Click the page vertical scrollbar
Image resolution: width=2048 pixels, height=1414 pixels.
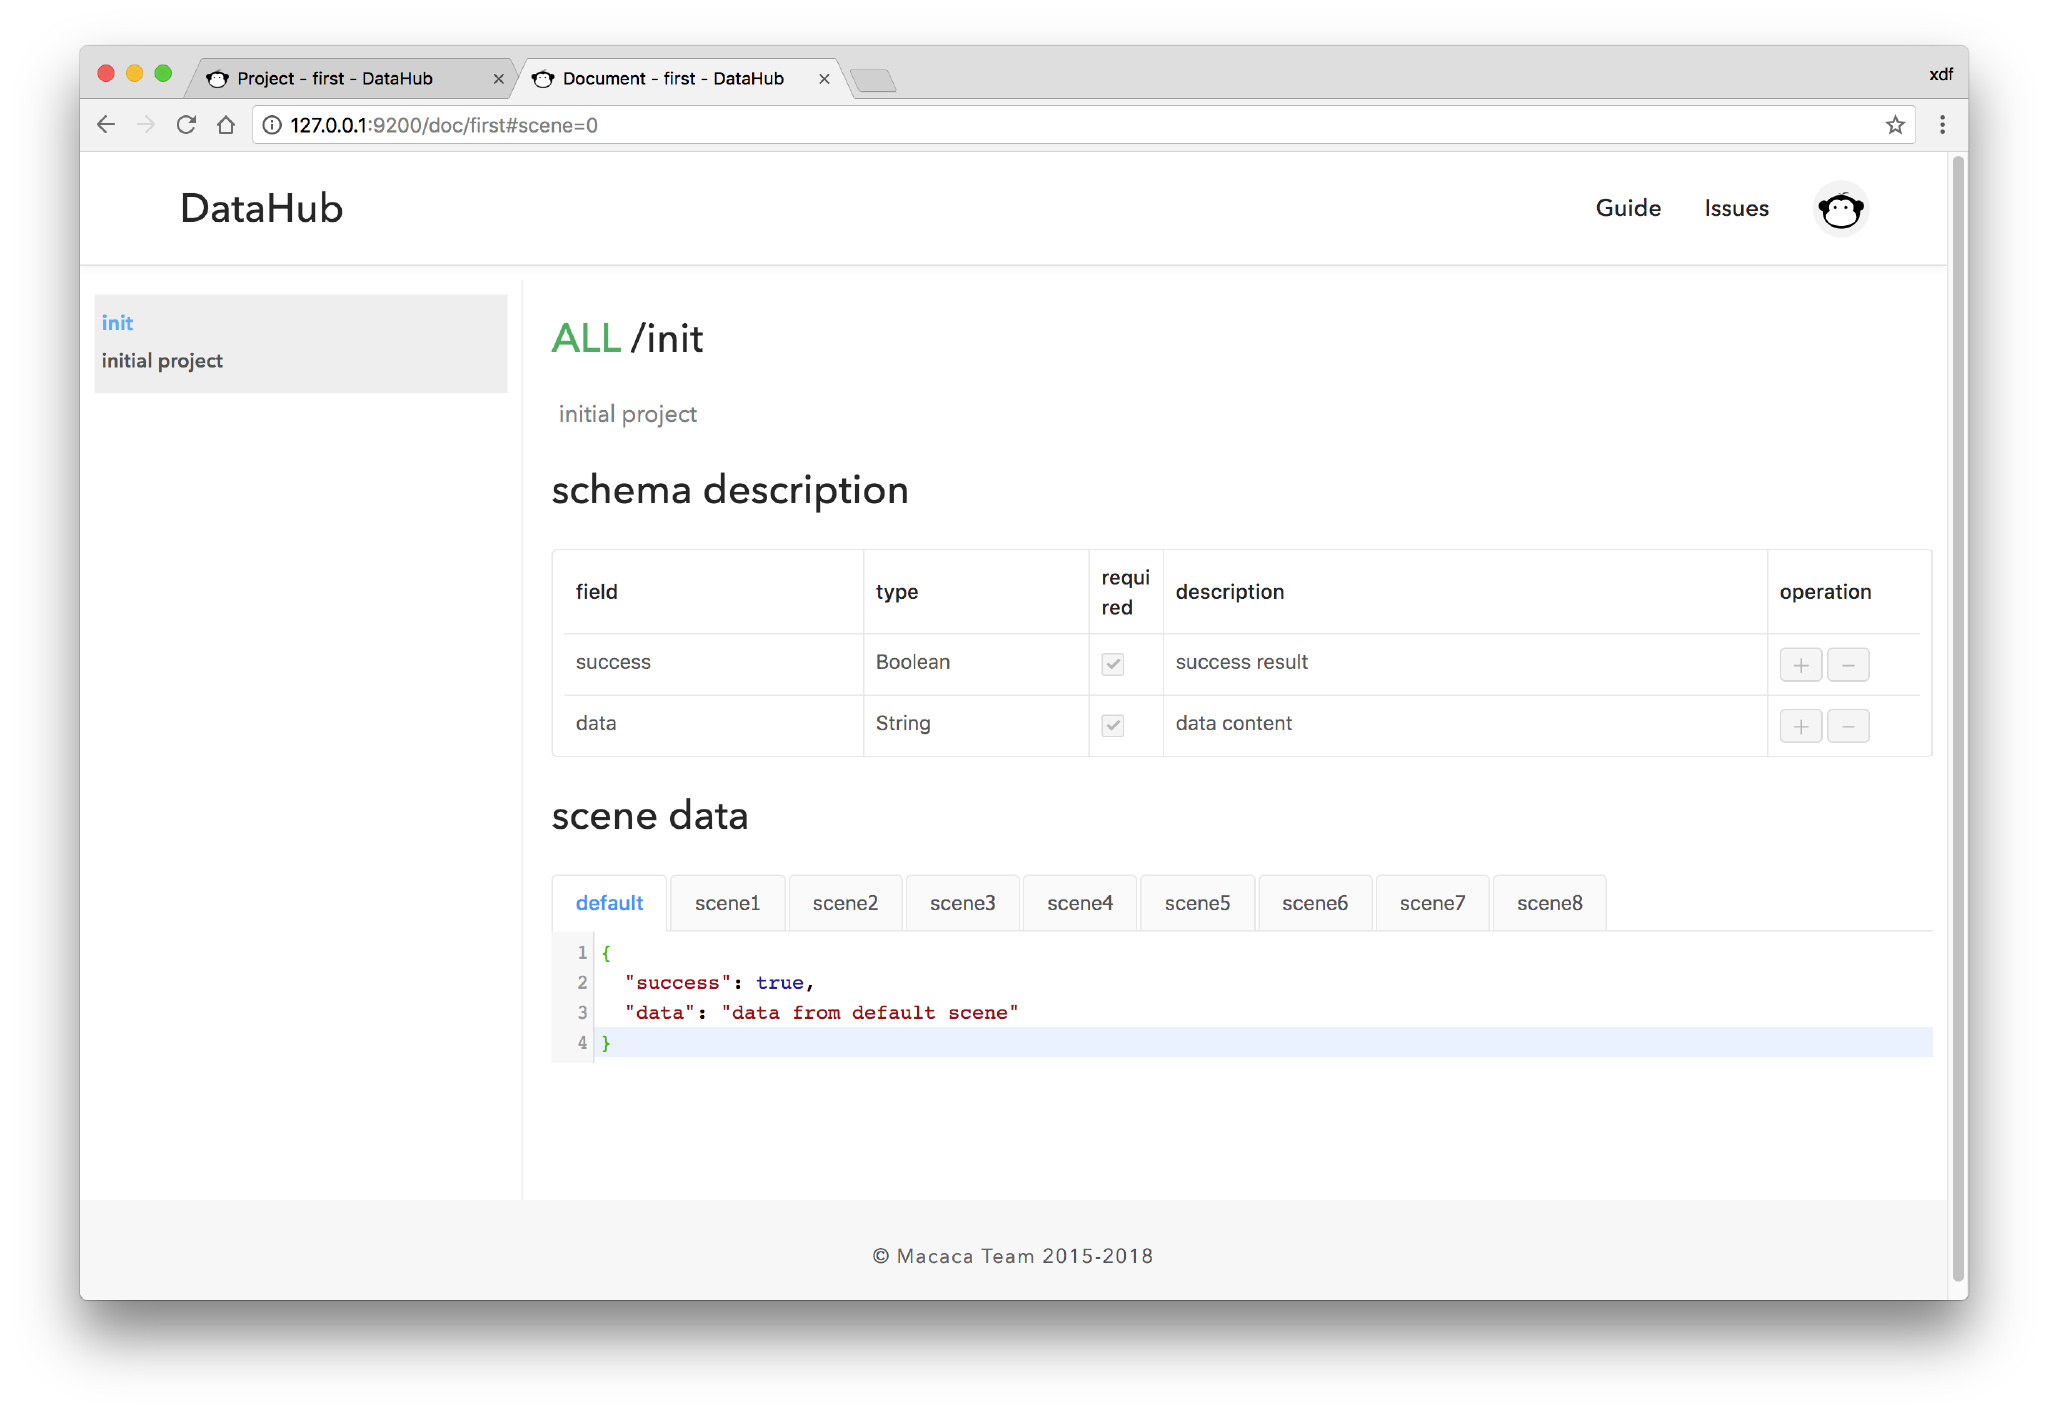point(1958,700)
